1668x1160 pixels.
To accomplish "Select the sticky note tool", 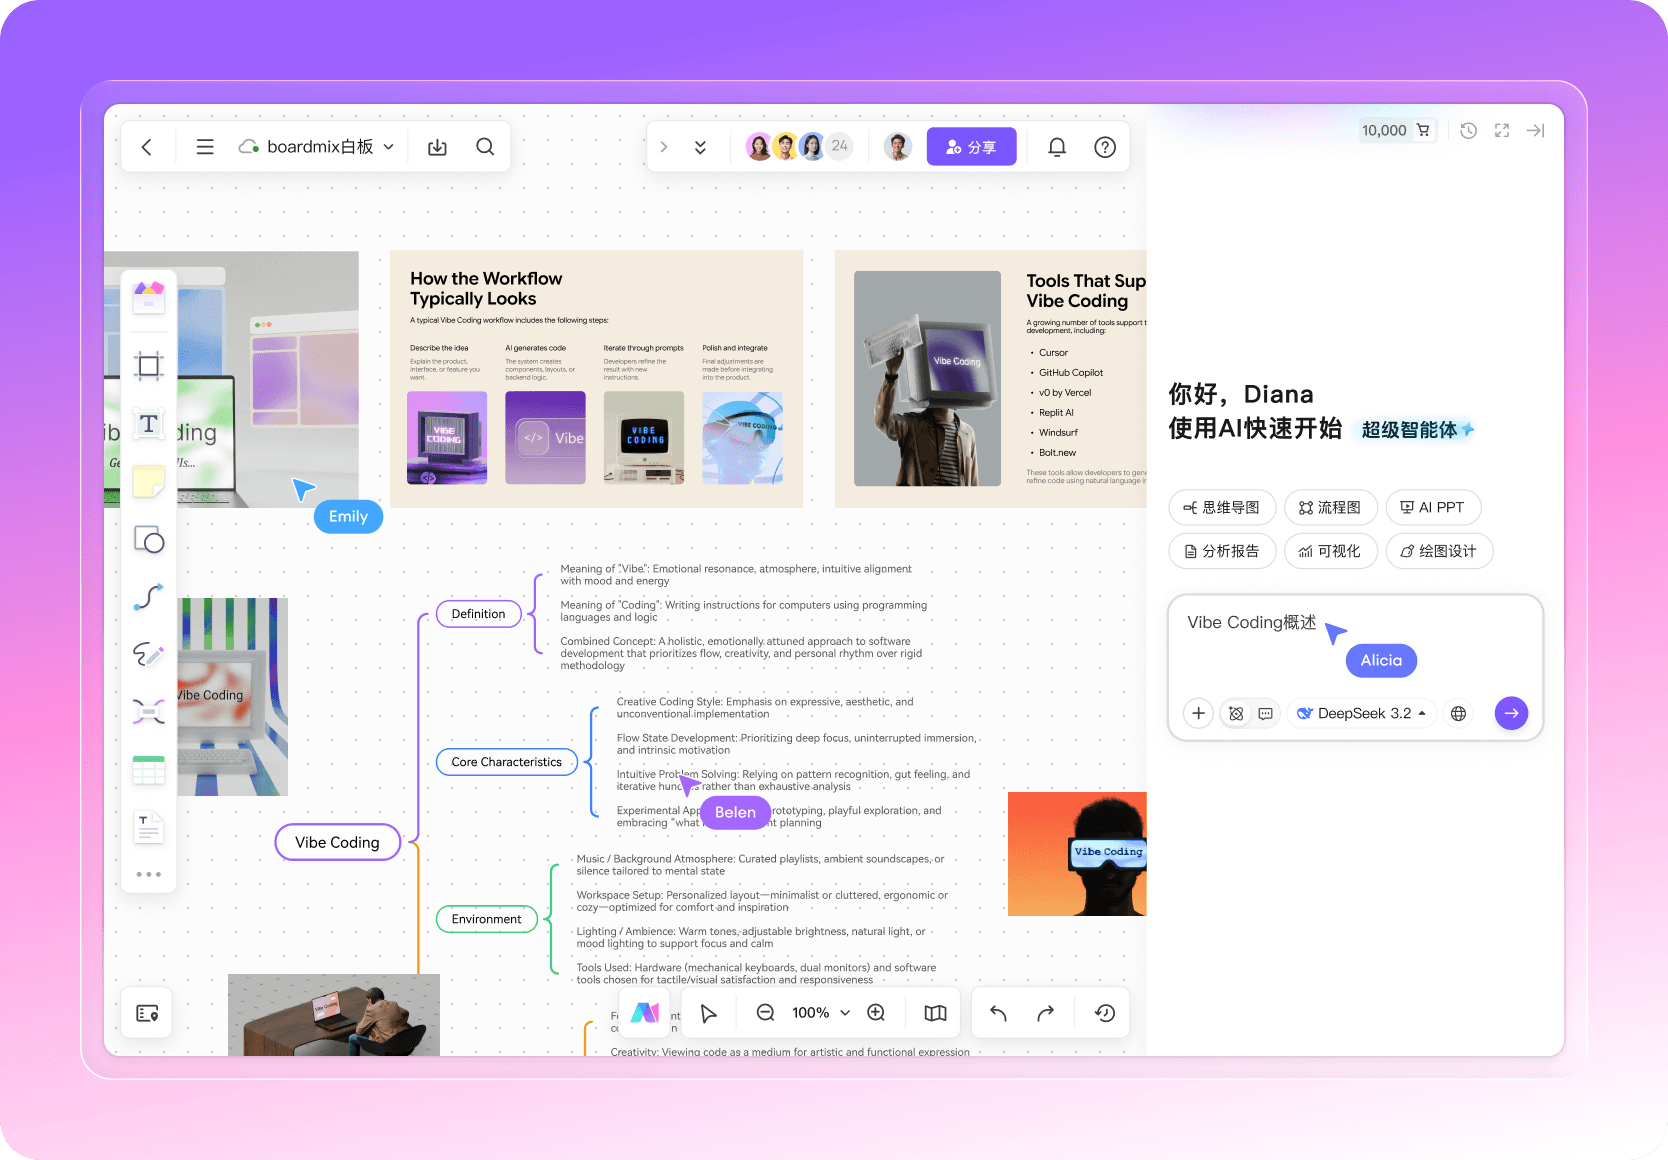I will pyautogui.click(x=148, y=482).
